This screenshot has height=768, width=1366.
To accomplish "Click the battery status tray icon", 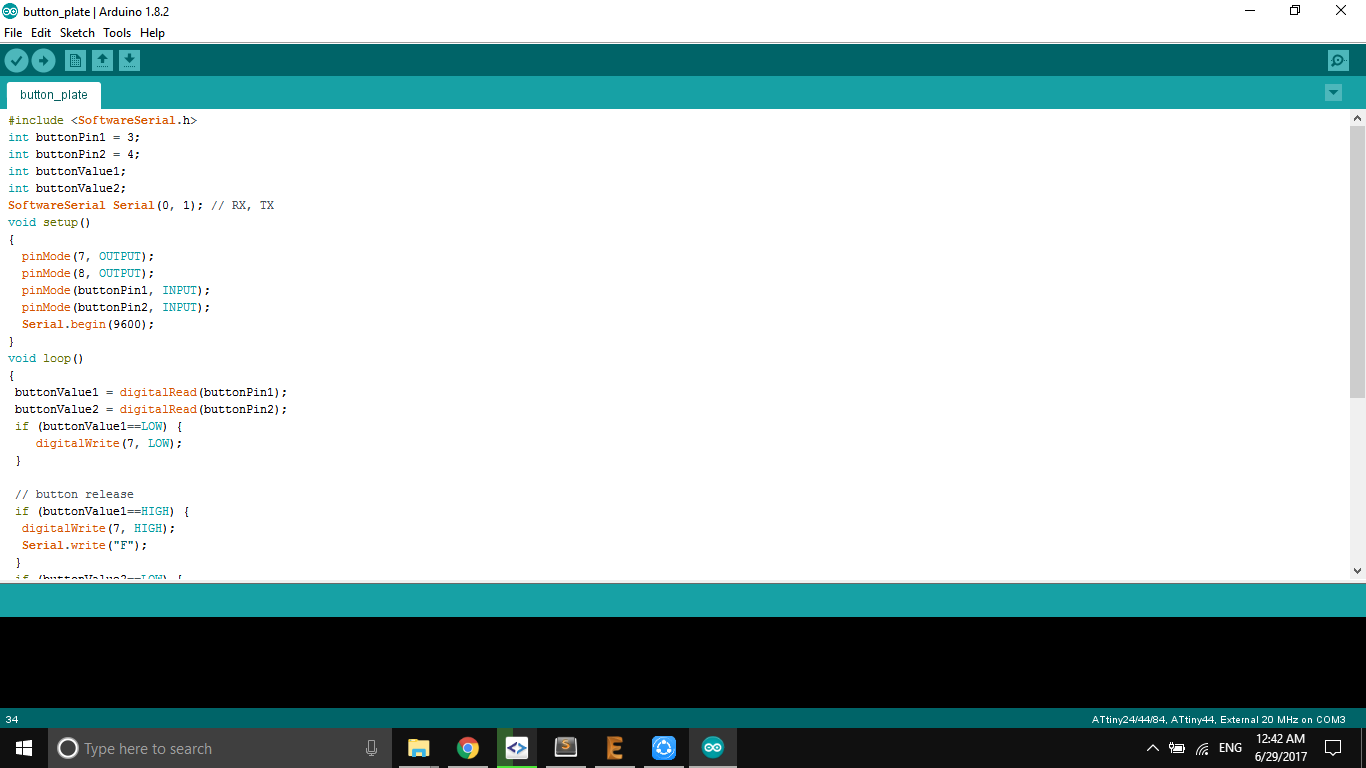I will [x=1177, y=748].
